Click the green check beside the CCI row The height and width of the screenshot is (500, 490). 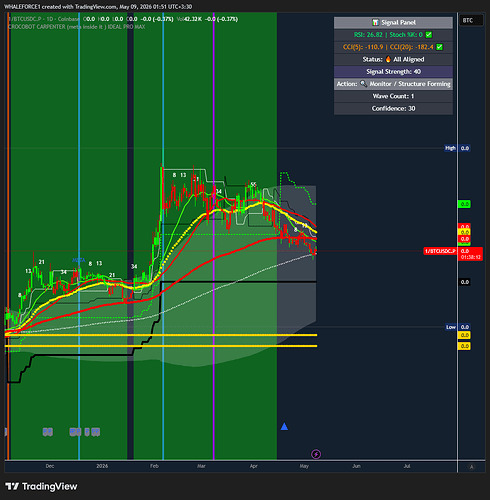pos(440,47)
